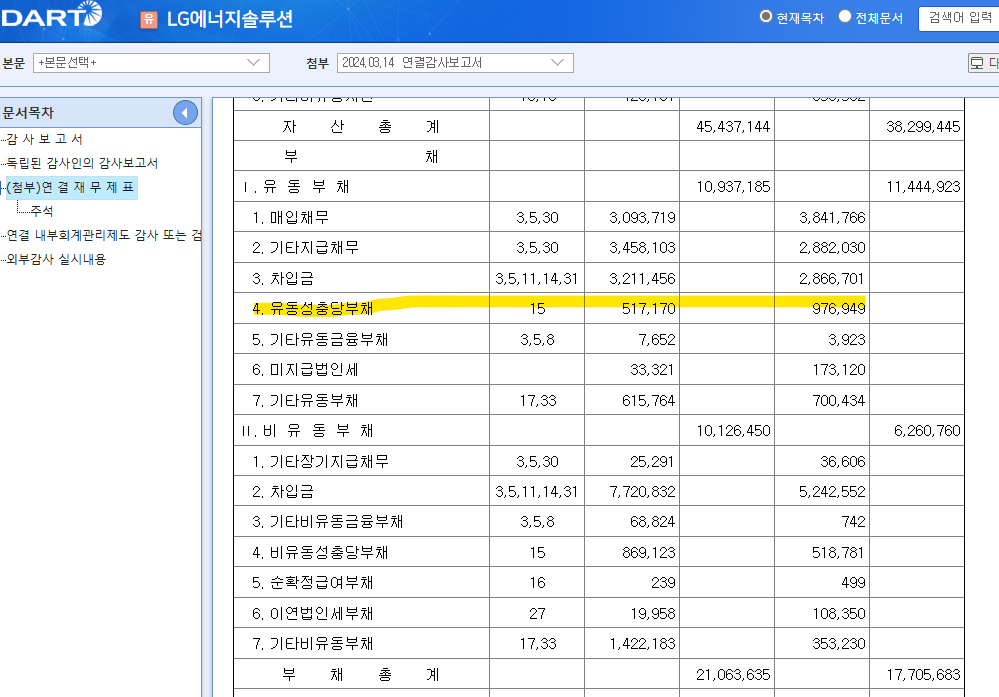Click the 4. 비유동성충당부채 row label
Image resolution: width=999 pixels, height=697 pixels.
tap(320, 552)
